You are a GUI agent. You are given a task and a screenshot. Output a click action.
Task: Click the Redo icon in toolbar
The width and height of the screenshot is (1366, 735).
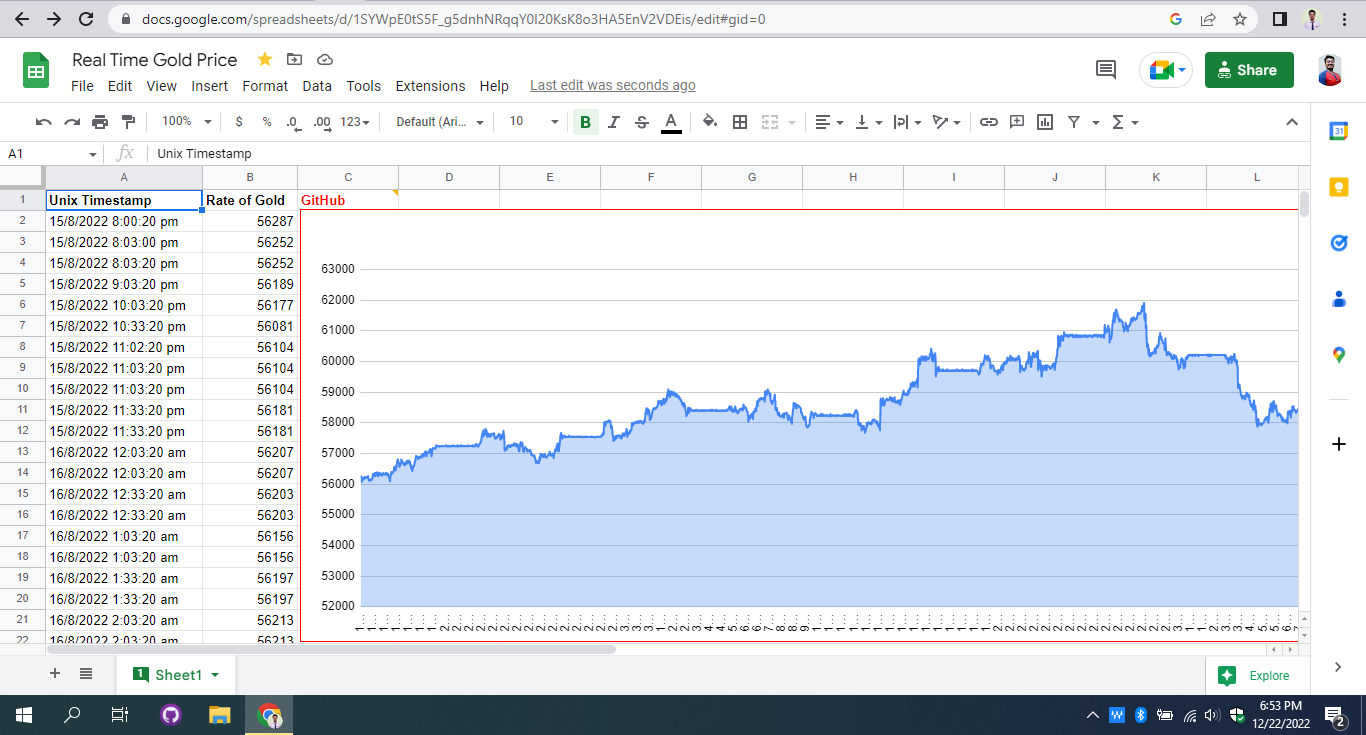tap(72, 122)
